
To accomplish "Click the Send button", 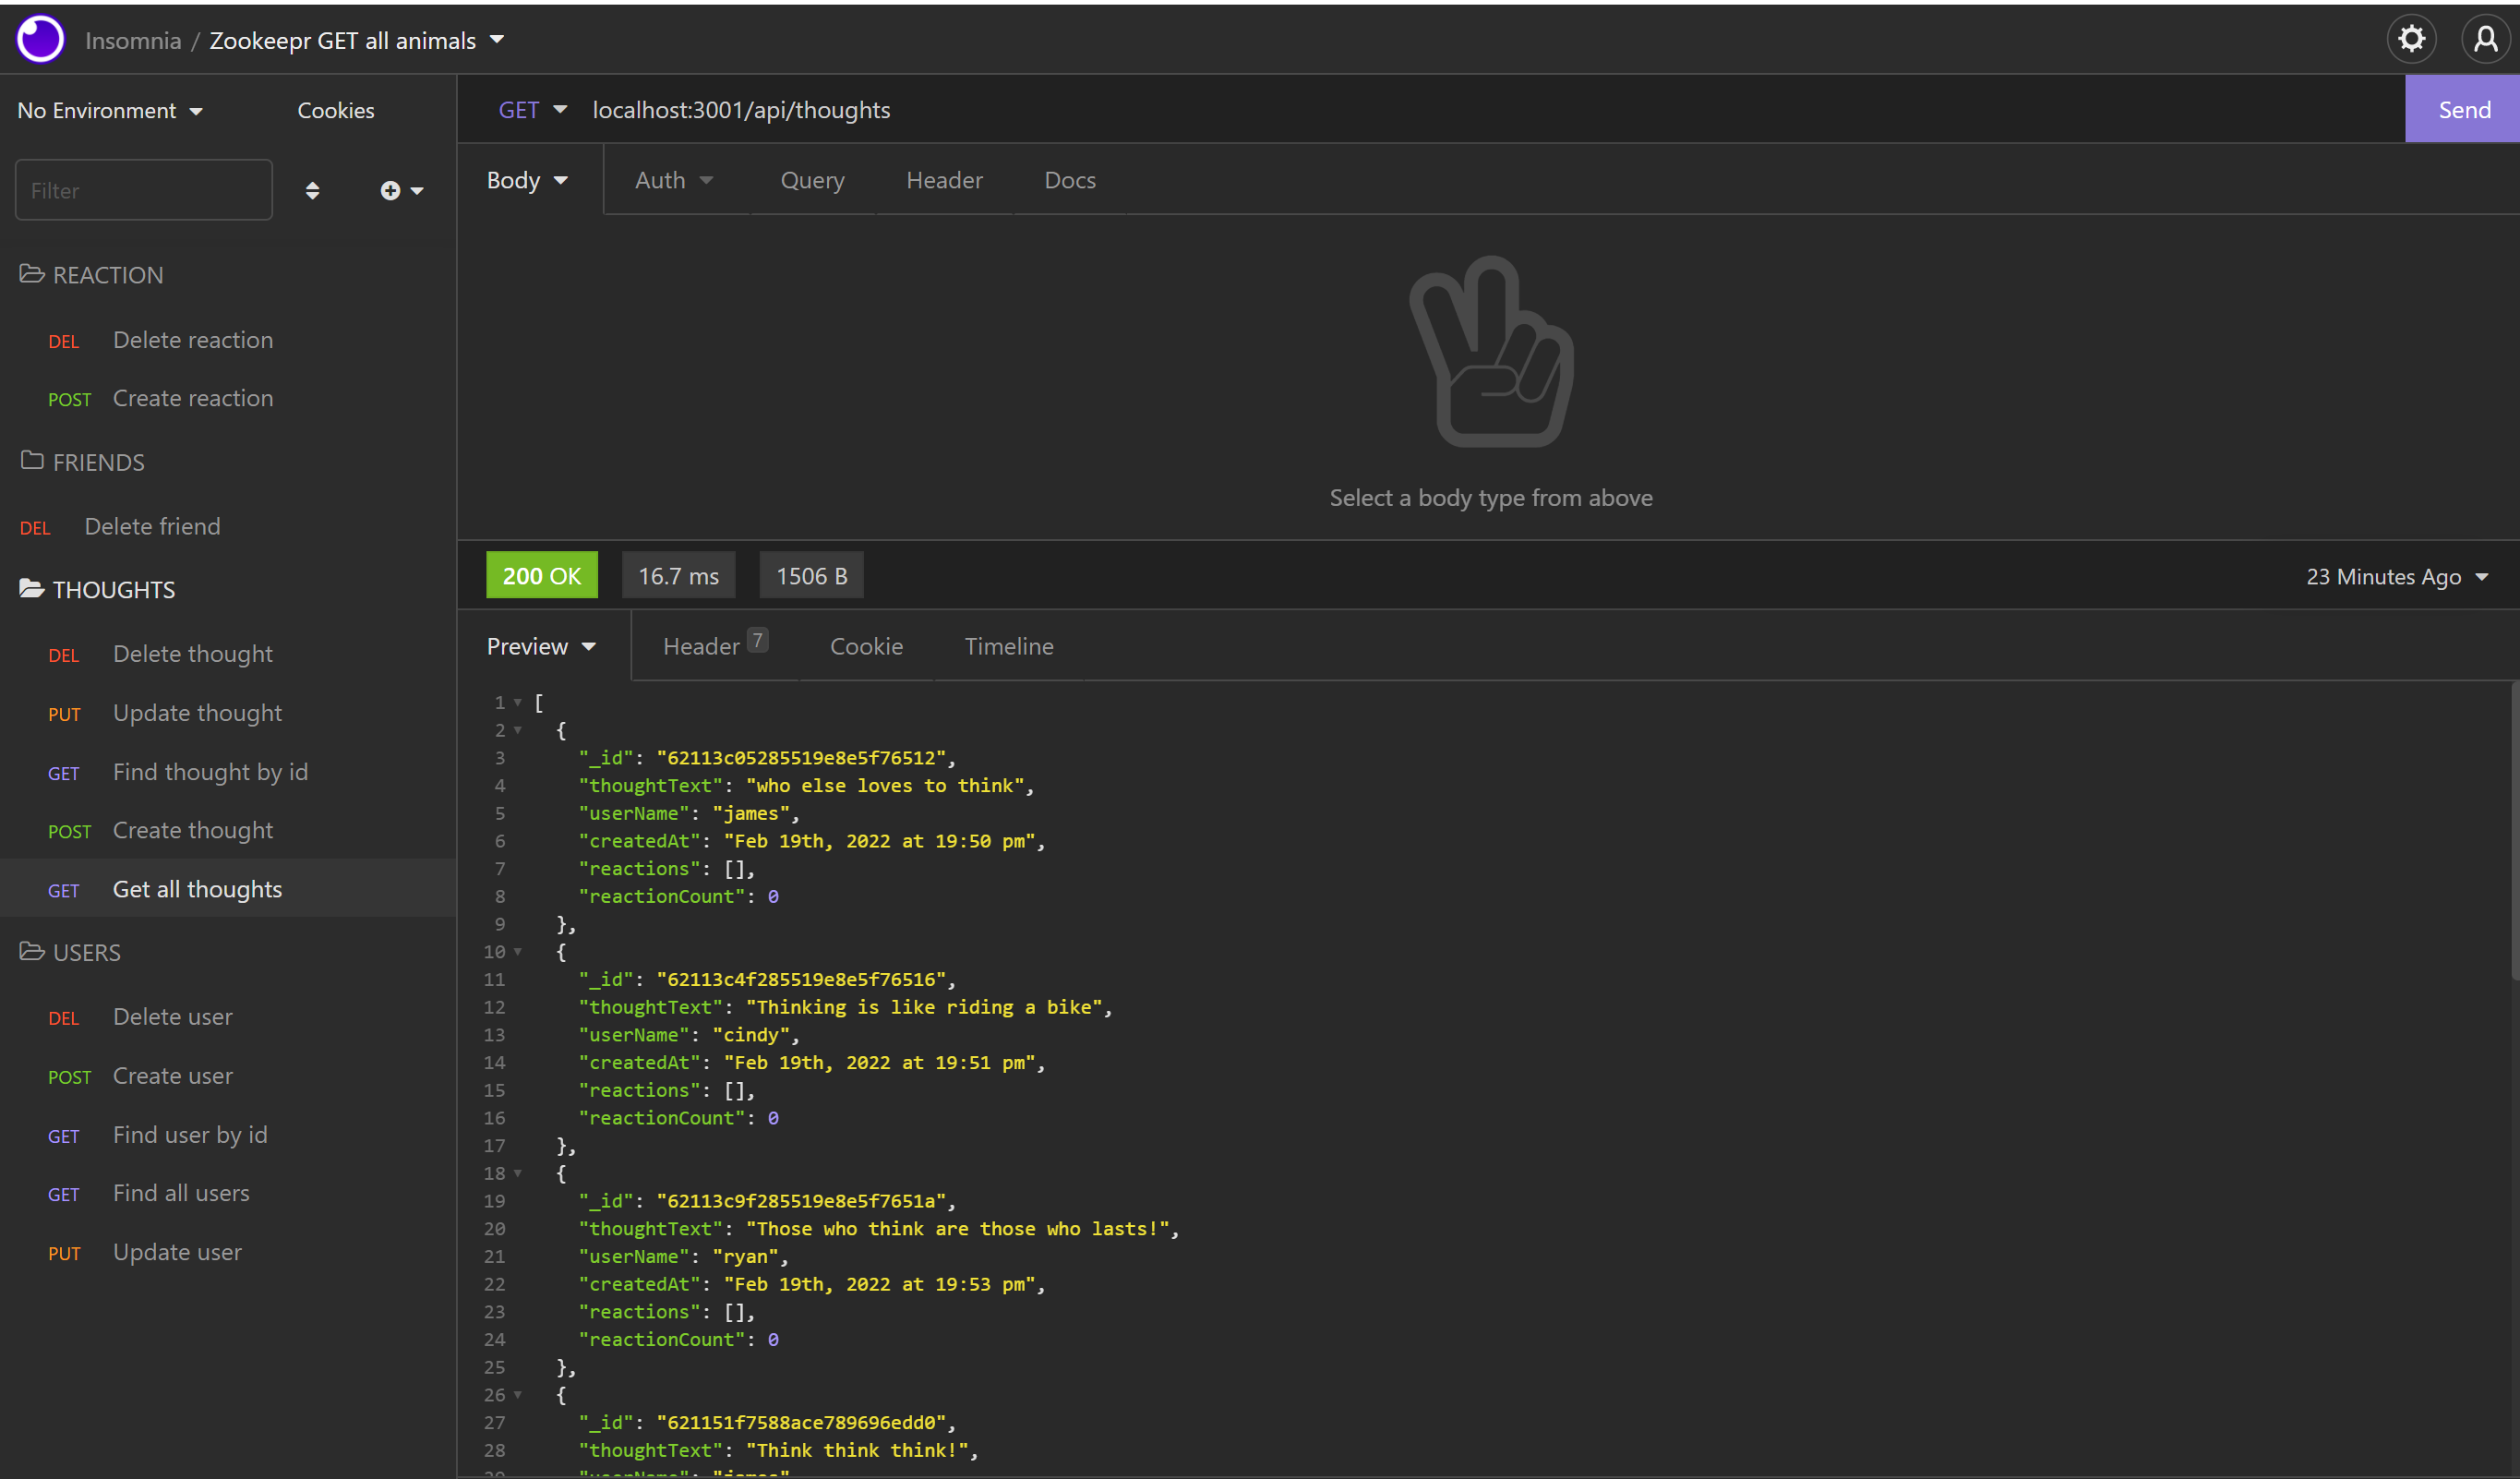I will pyautogui.click(x=2462, y=109).
